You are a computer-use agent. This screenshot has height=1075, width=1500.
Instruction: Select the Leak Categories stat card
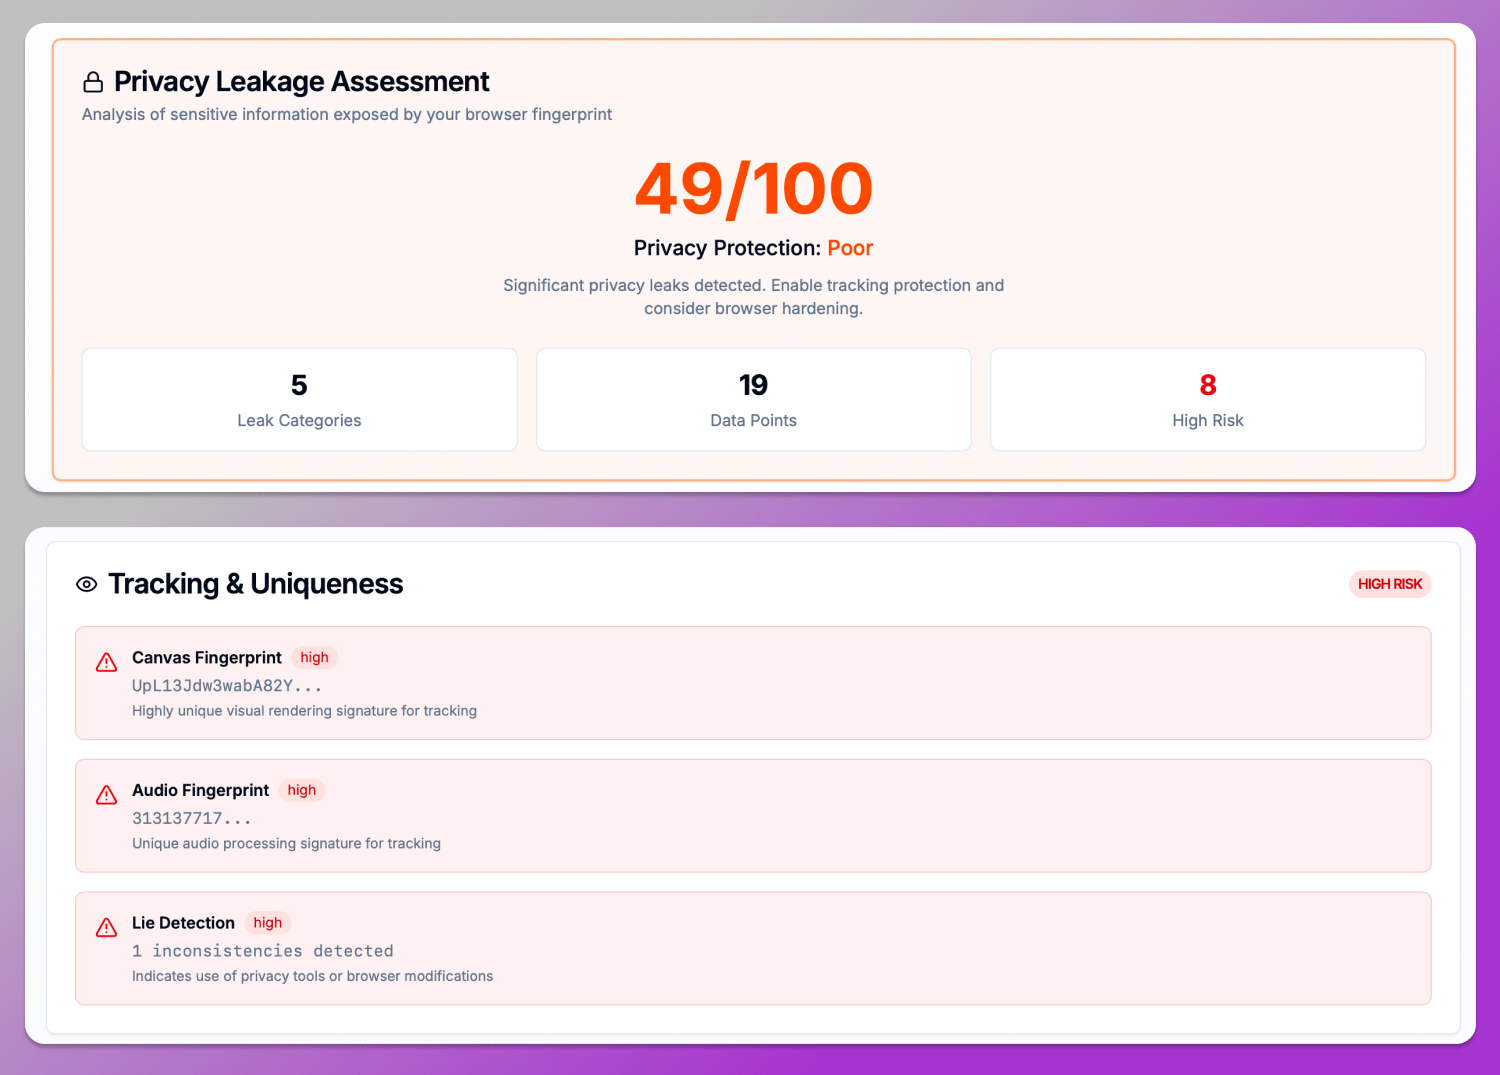299,400
